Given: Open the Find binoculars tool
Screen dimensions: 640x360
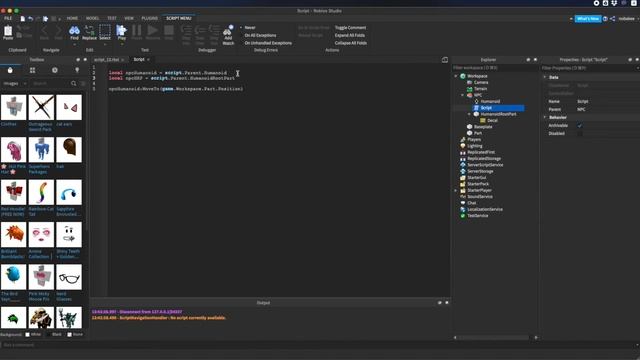Looking at the screenshot, I should tap(74, 32).
